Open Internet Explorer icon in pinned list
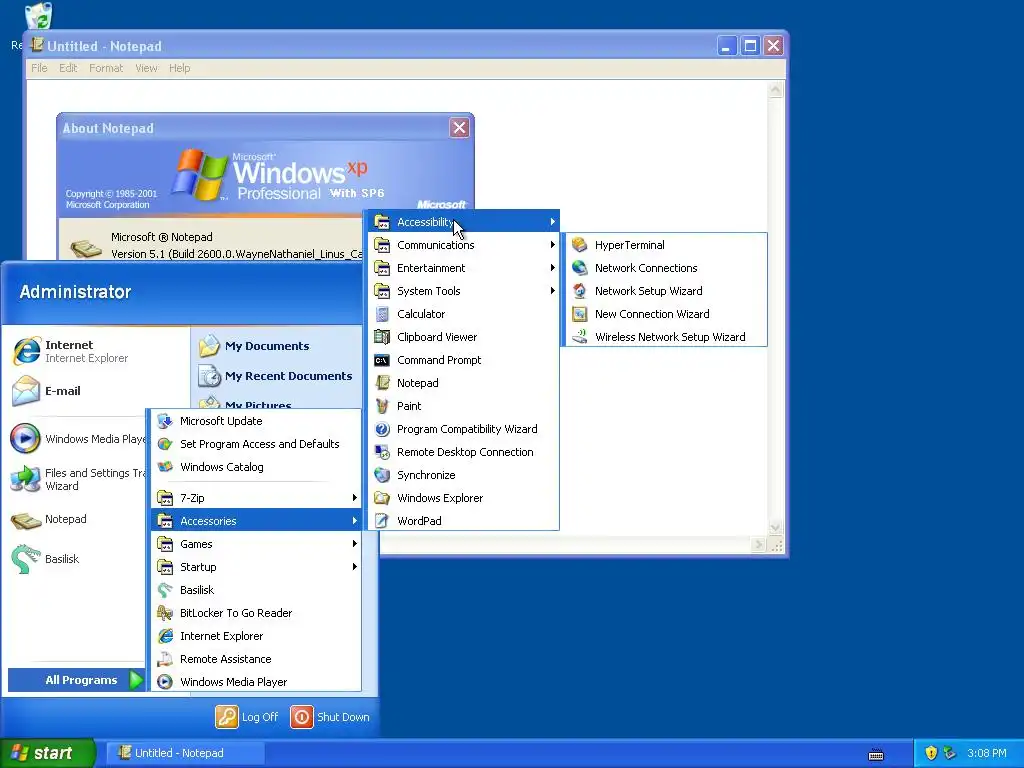Screen dimensions: 1024x768 pos(26,351)
